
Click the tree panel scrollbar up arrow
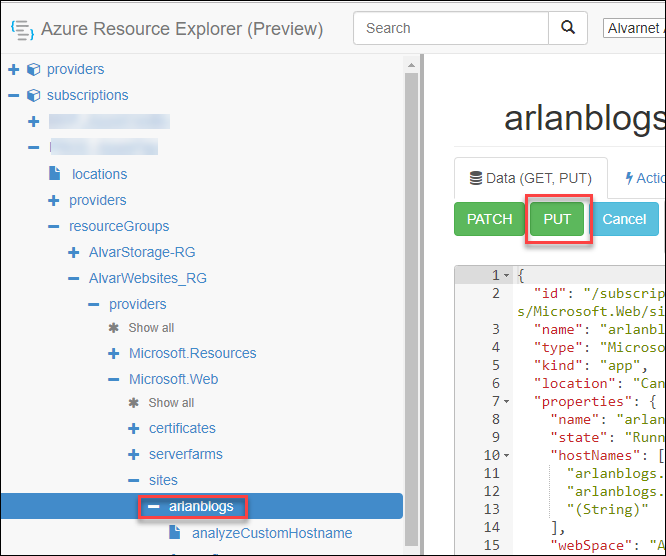[411, 65]
